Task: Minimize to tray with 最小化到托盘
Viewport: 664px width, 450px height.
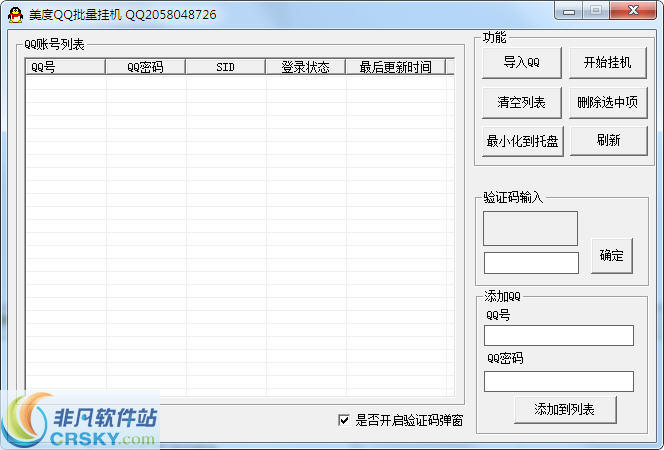Action: 523,141
